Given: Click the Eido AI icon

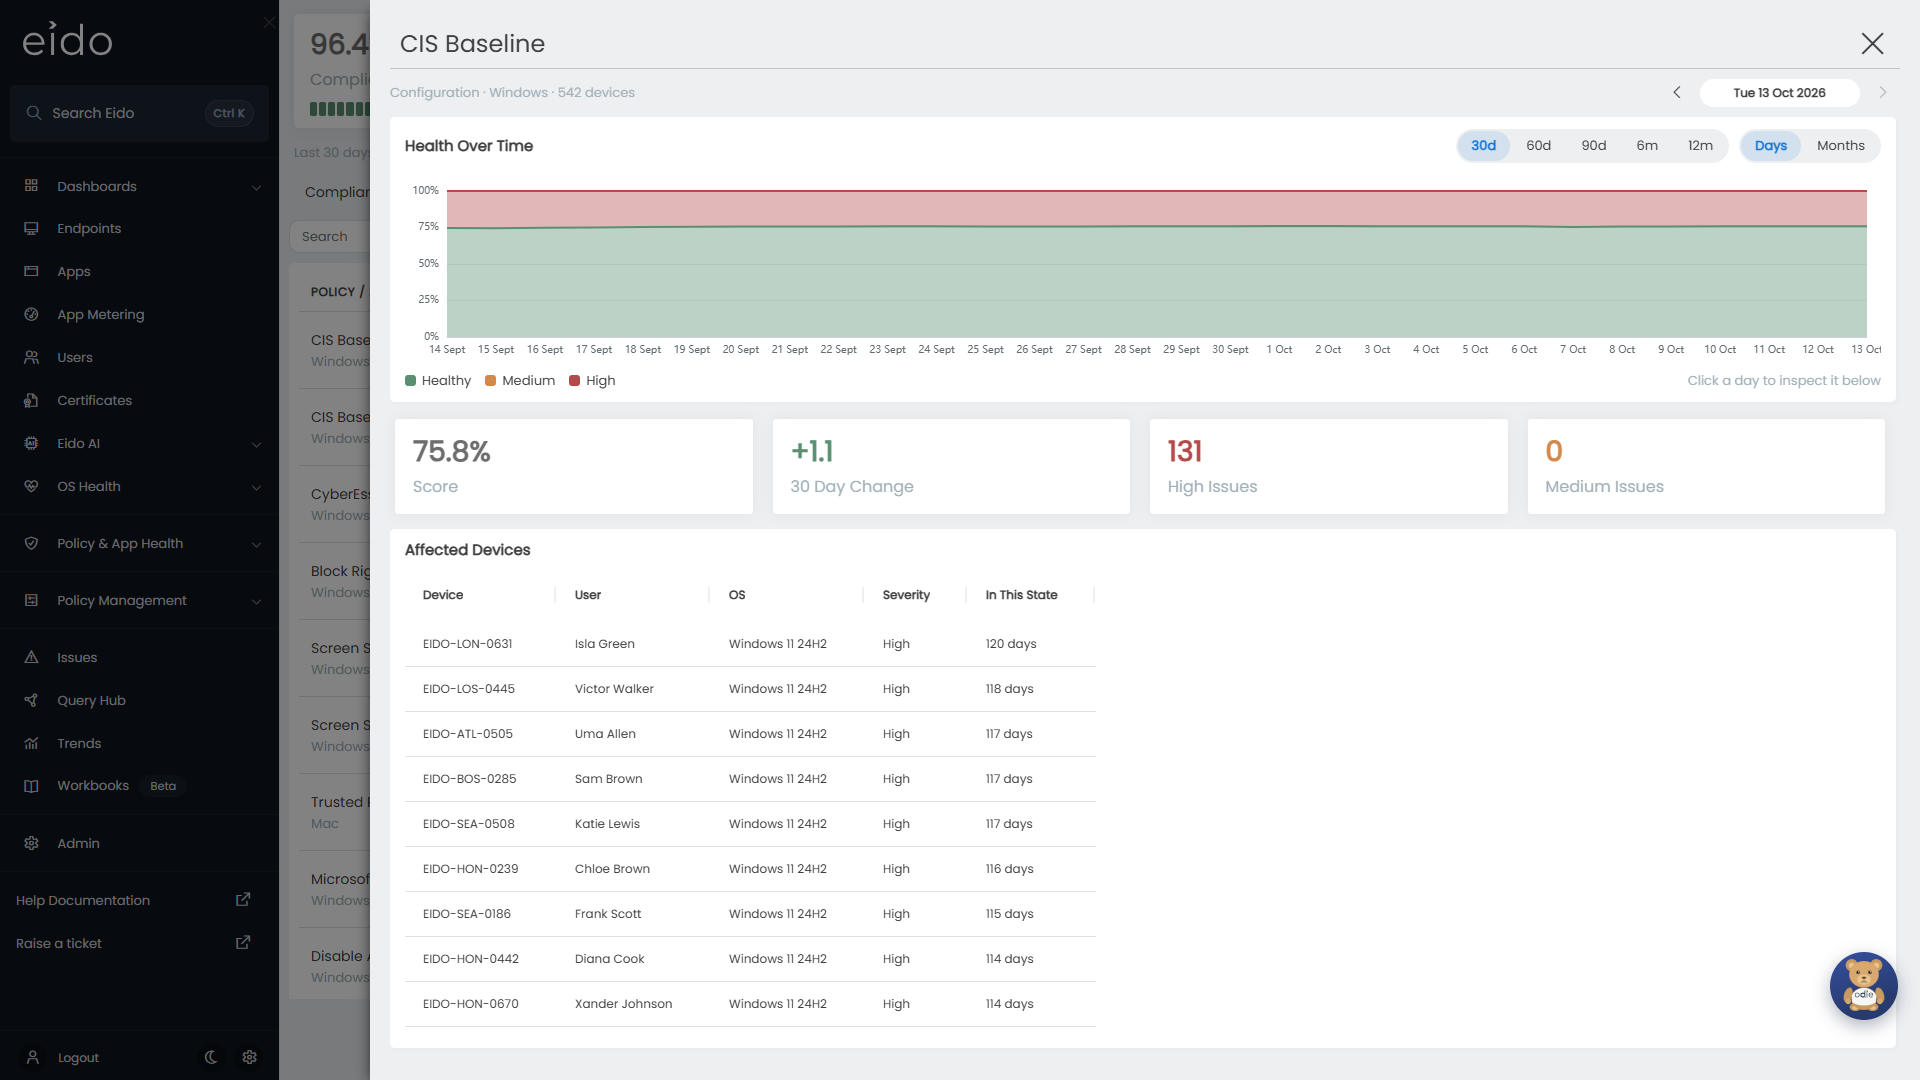Looking at the screenshot, I should point(31,444).
